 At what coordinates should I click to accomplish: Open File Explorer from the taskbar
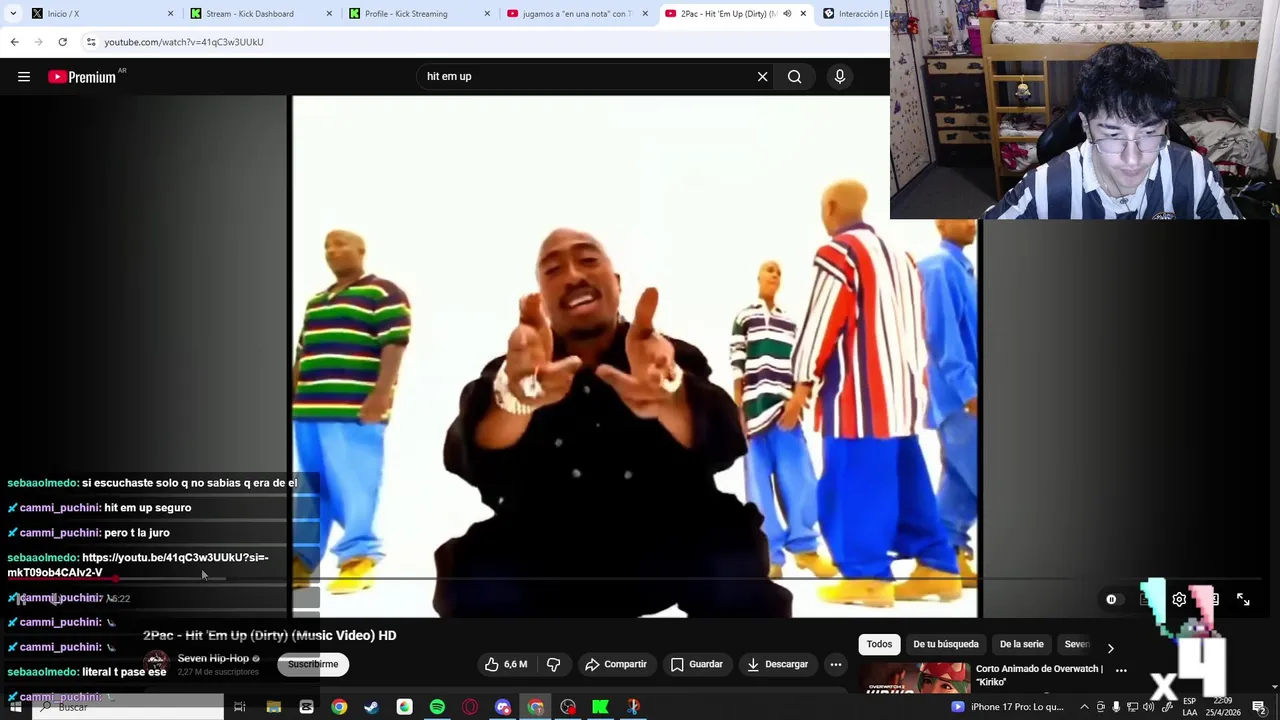pyautogui.click(x=273, y=707)
